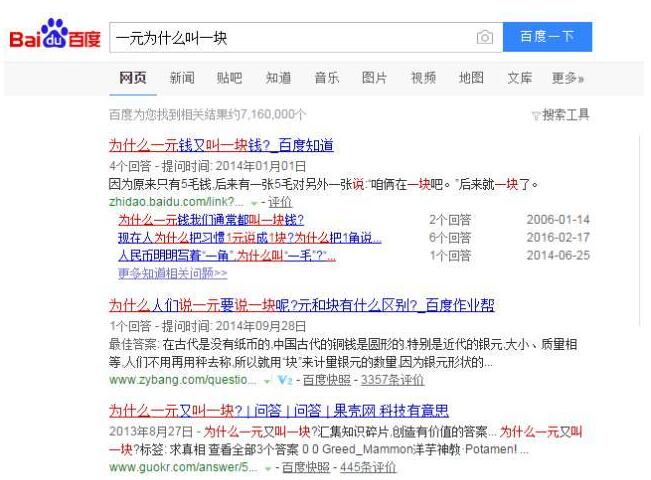The image size is (651, 480).
Task: Click www.zybang.com/questio... green URL
Action: (183, 380)
